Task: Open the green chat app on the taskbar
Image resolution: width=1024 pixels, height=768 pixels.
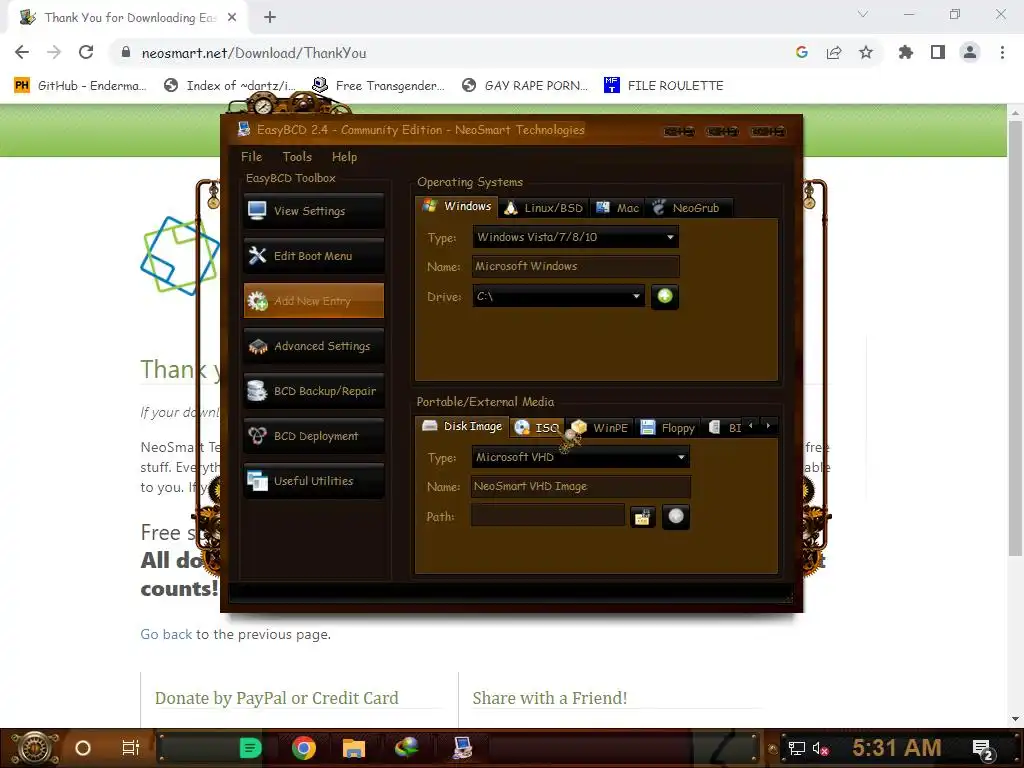Action: [250, 748]
